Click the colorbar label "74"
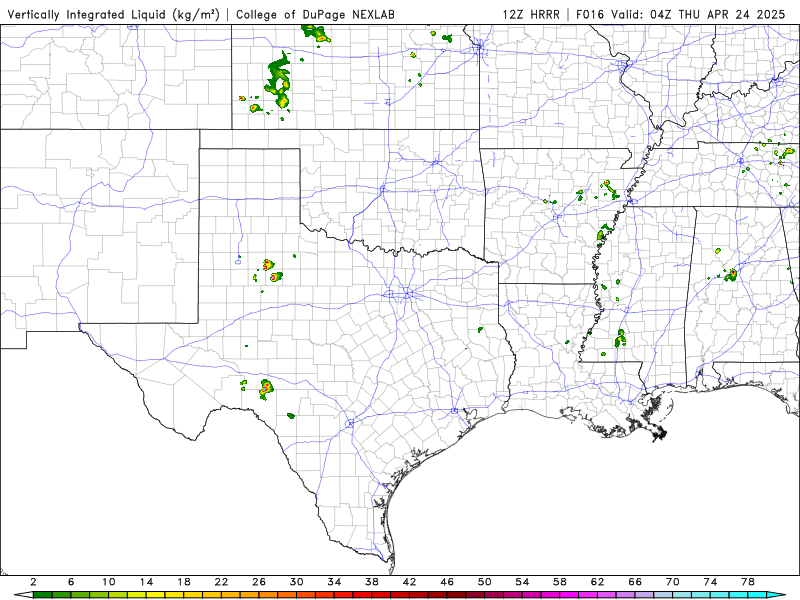This screenshot has height=600, width=800. point(710,582)
